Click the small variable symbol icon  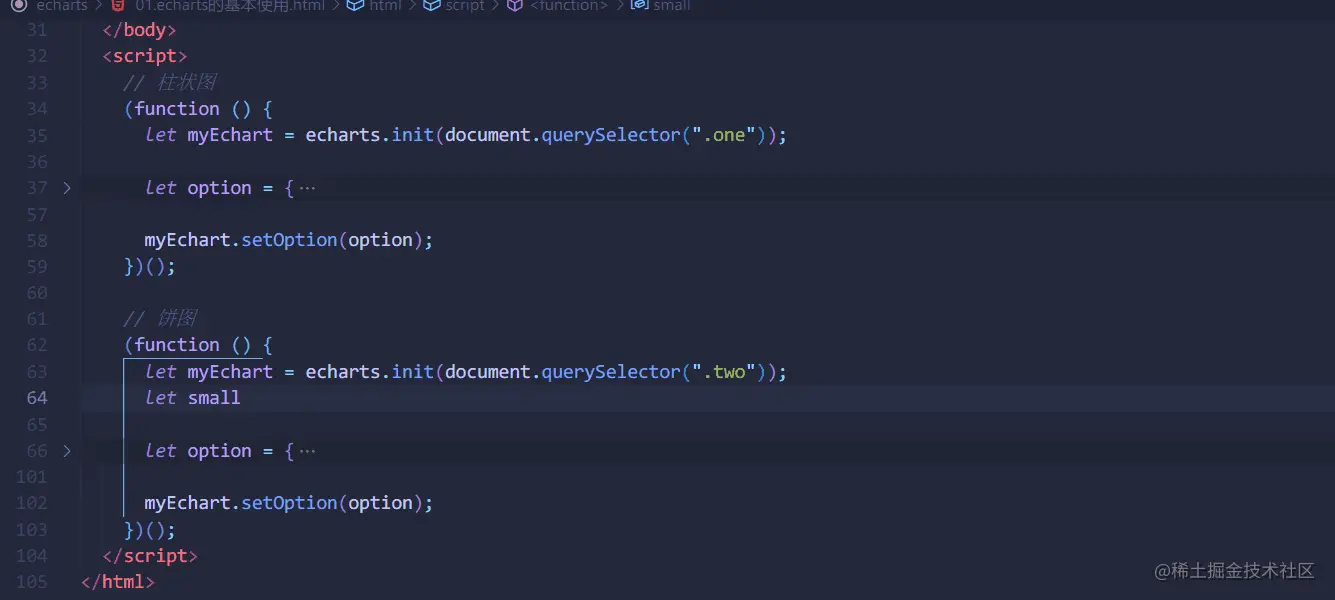click(x=638, y=5)
